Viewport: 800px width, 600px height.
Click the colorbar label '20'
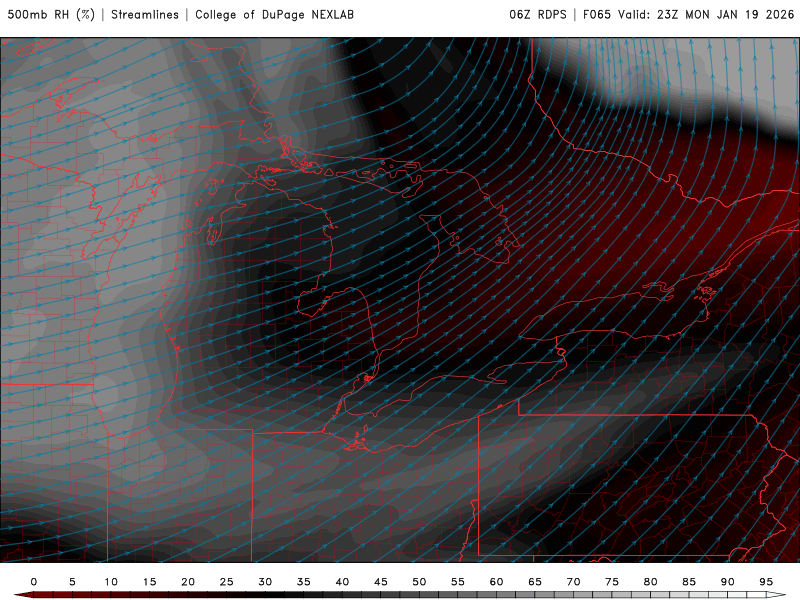click(x=188, y=582)
